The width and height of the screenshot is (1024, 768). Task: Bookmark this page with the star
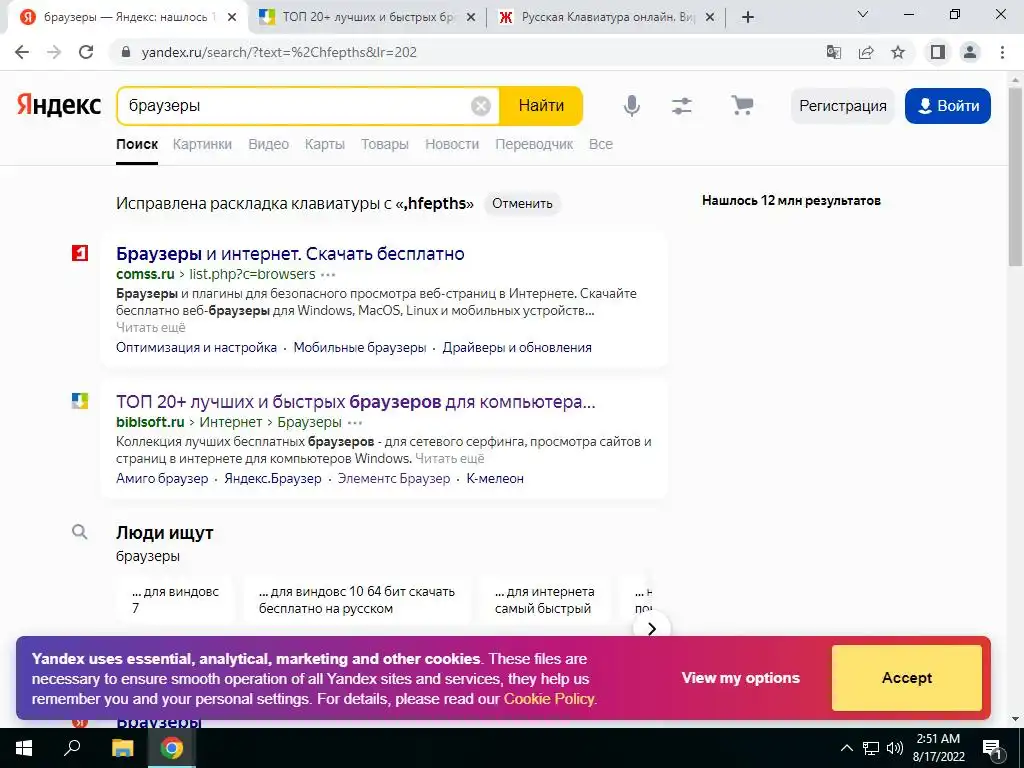tap(898, 52)
